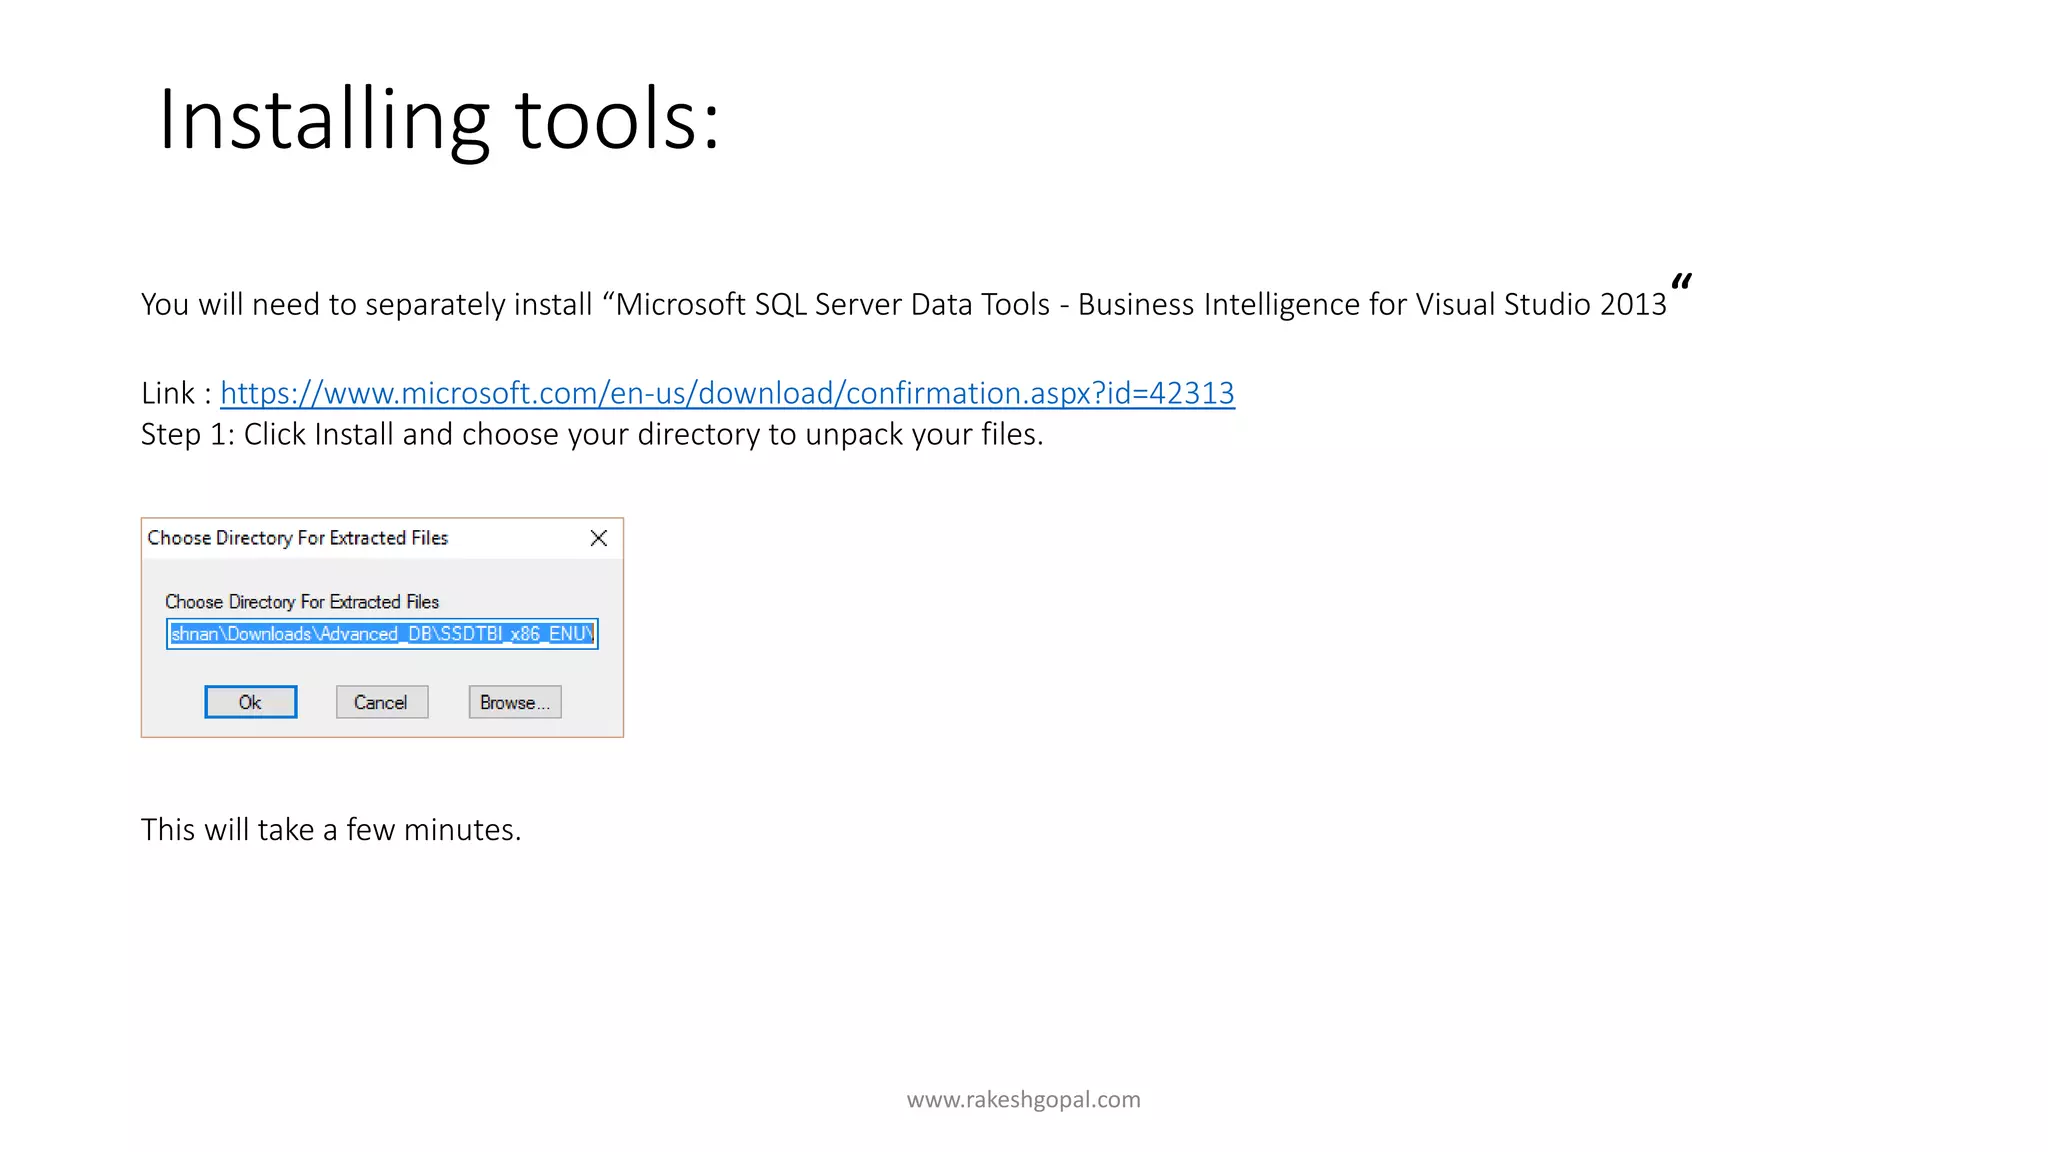The width and height of the screenshot is (2048, 1152).
Task: Click the 'Choose Directory For Extracted Files' label above the field
Action: [x=302, y=602]
